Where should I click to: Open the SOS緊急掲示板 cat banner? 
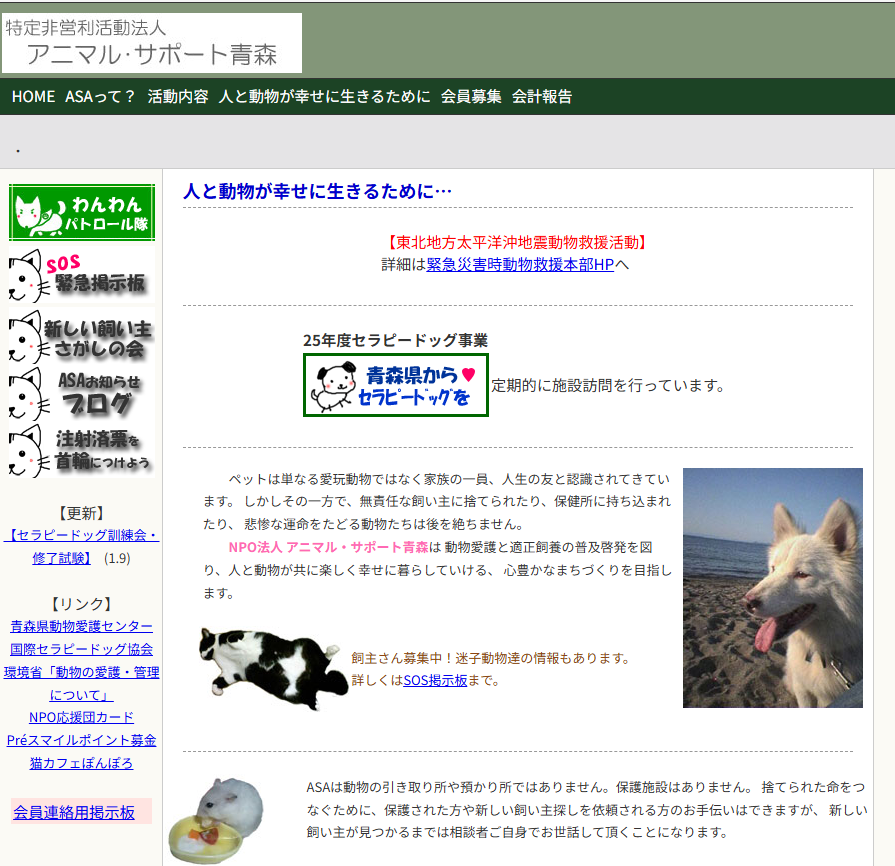pos(80,275)
